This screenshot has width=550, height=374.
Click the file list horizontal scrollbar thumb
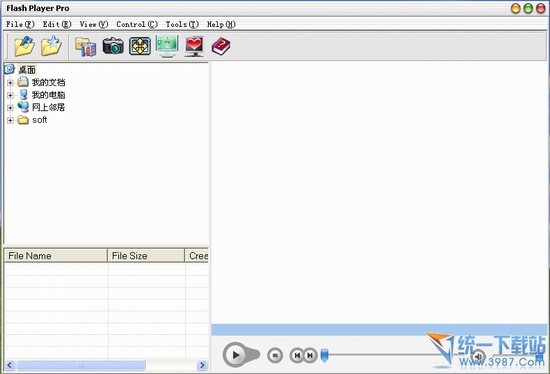81,365
